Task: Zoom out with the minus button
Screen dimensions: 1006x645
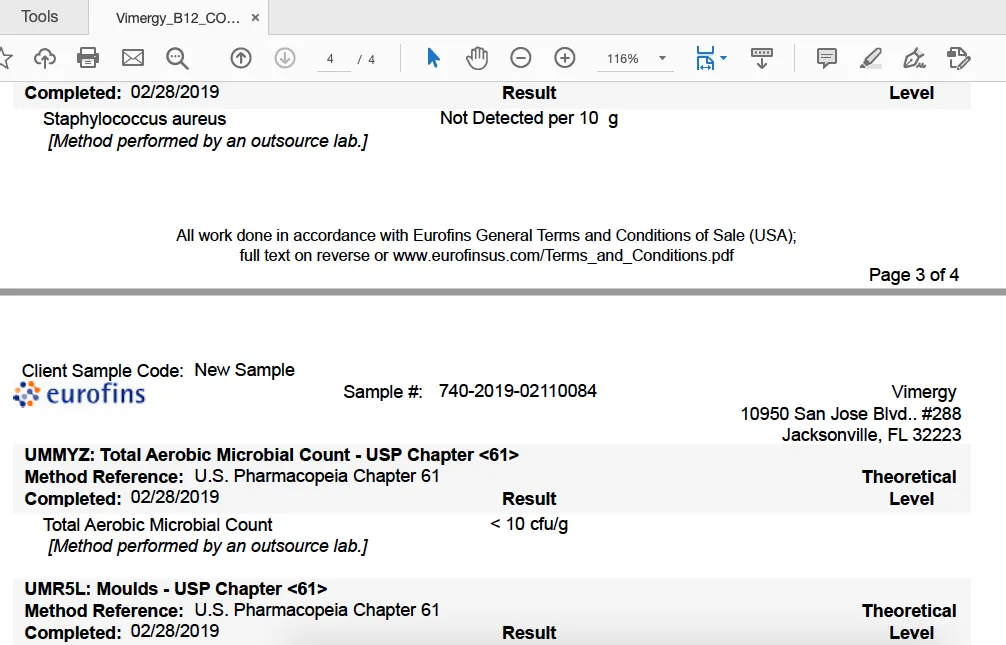Action: click(521, 58)
